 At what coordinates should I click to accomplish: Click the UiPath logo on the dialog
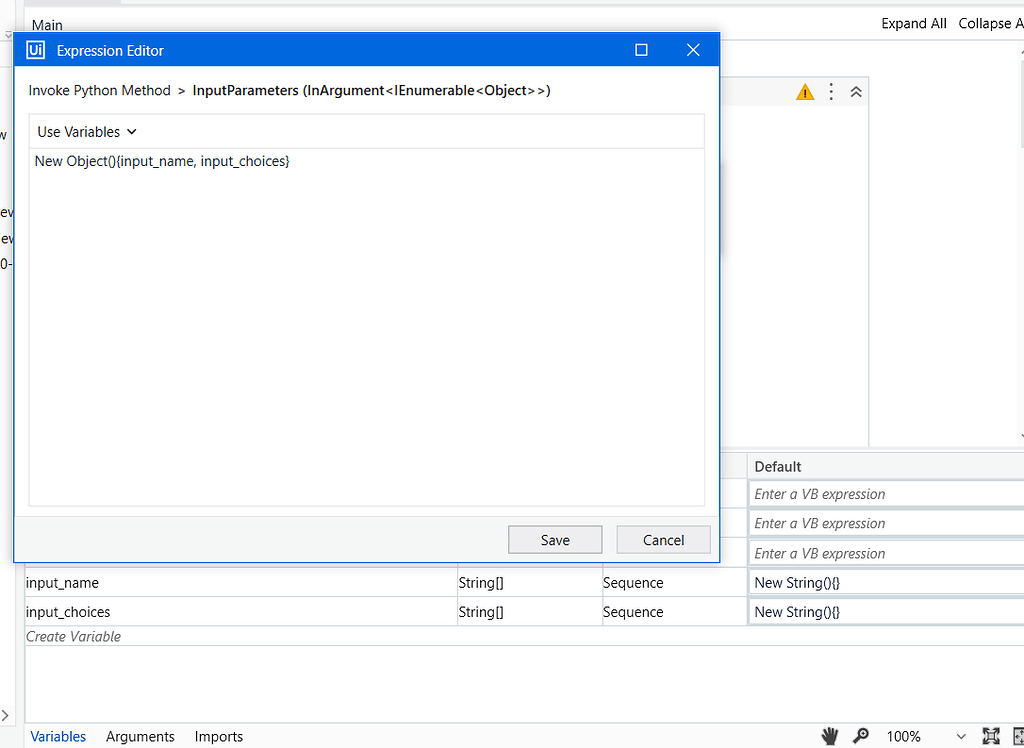click(35, 50)
